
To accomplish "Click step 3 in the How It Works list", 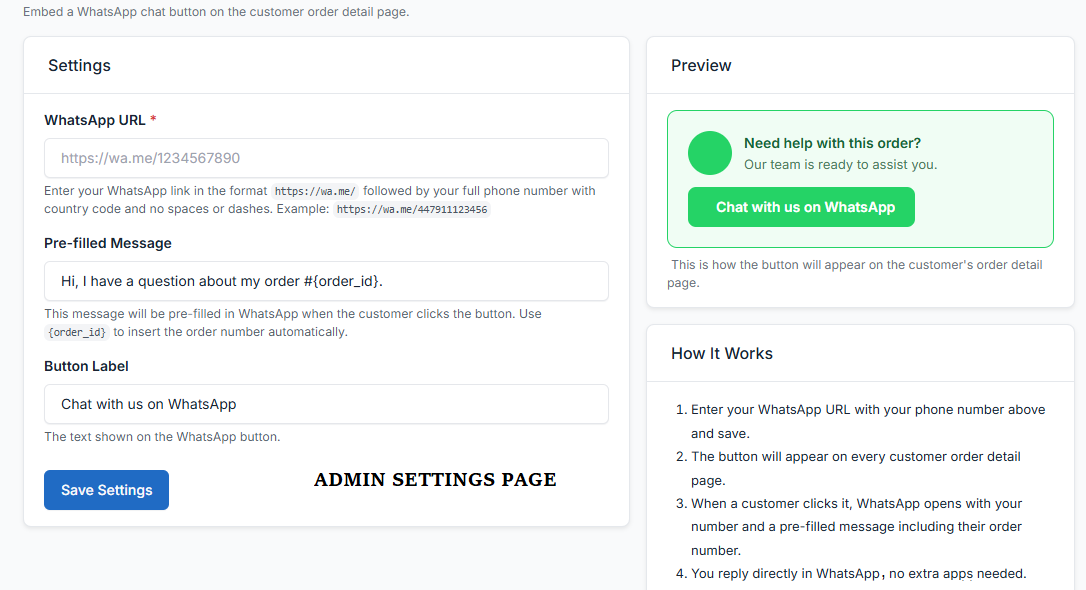I will 867,526.
